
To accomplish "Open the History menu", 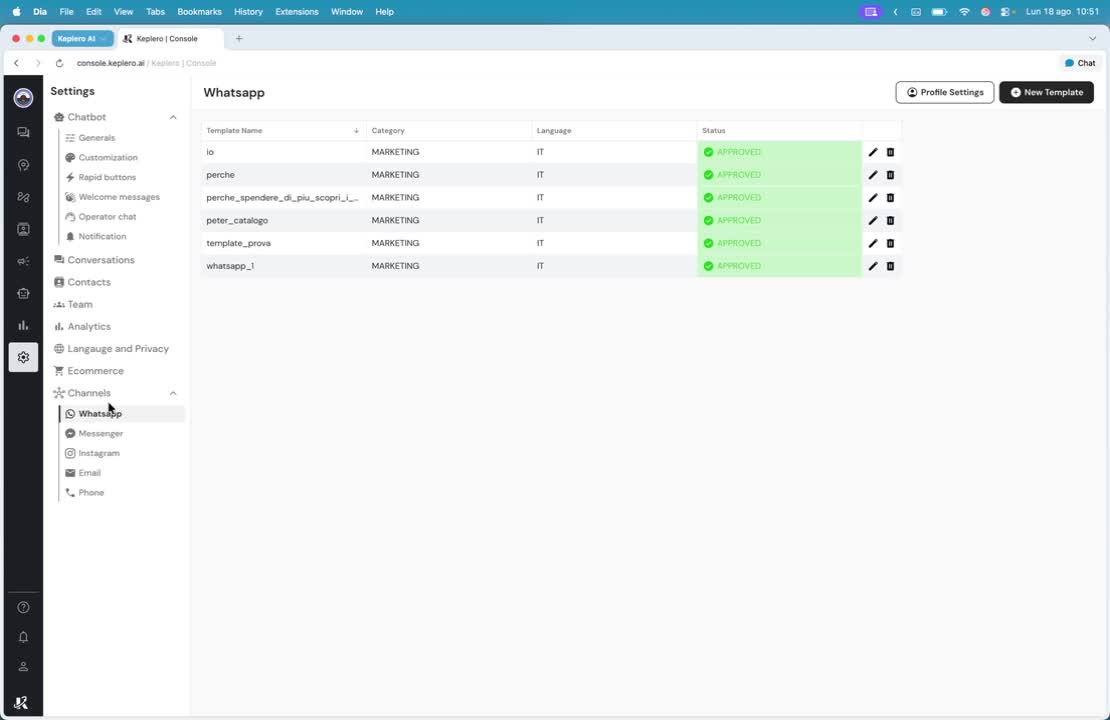I will tap(248, 11).
